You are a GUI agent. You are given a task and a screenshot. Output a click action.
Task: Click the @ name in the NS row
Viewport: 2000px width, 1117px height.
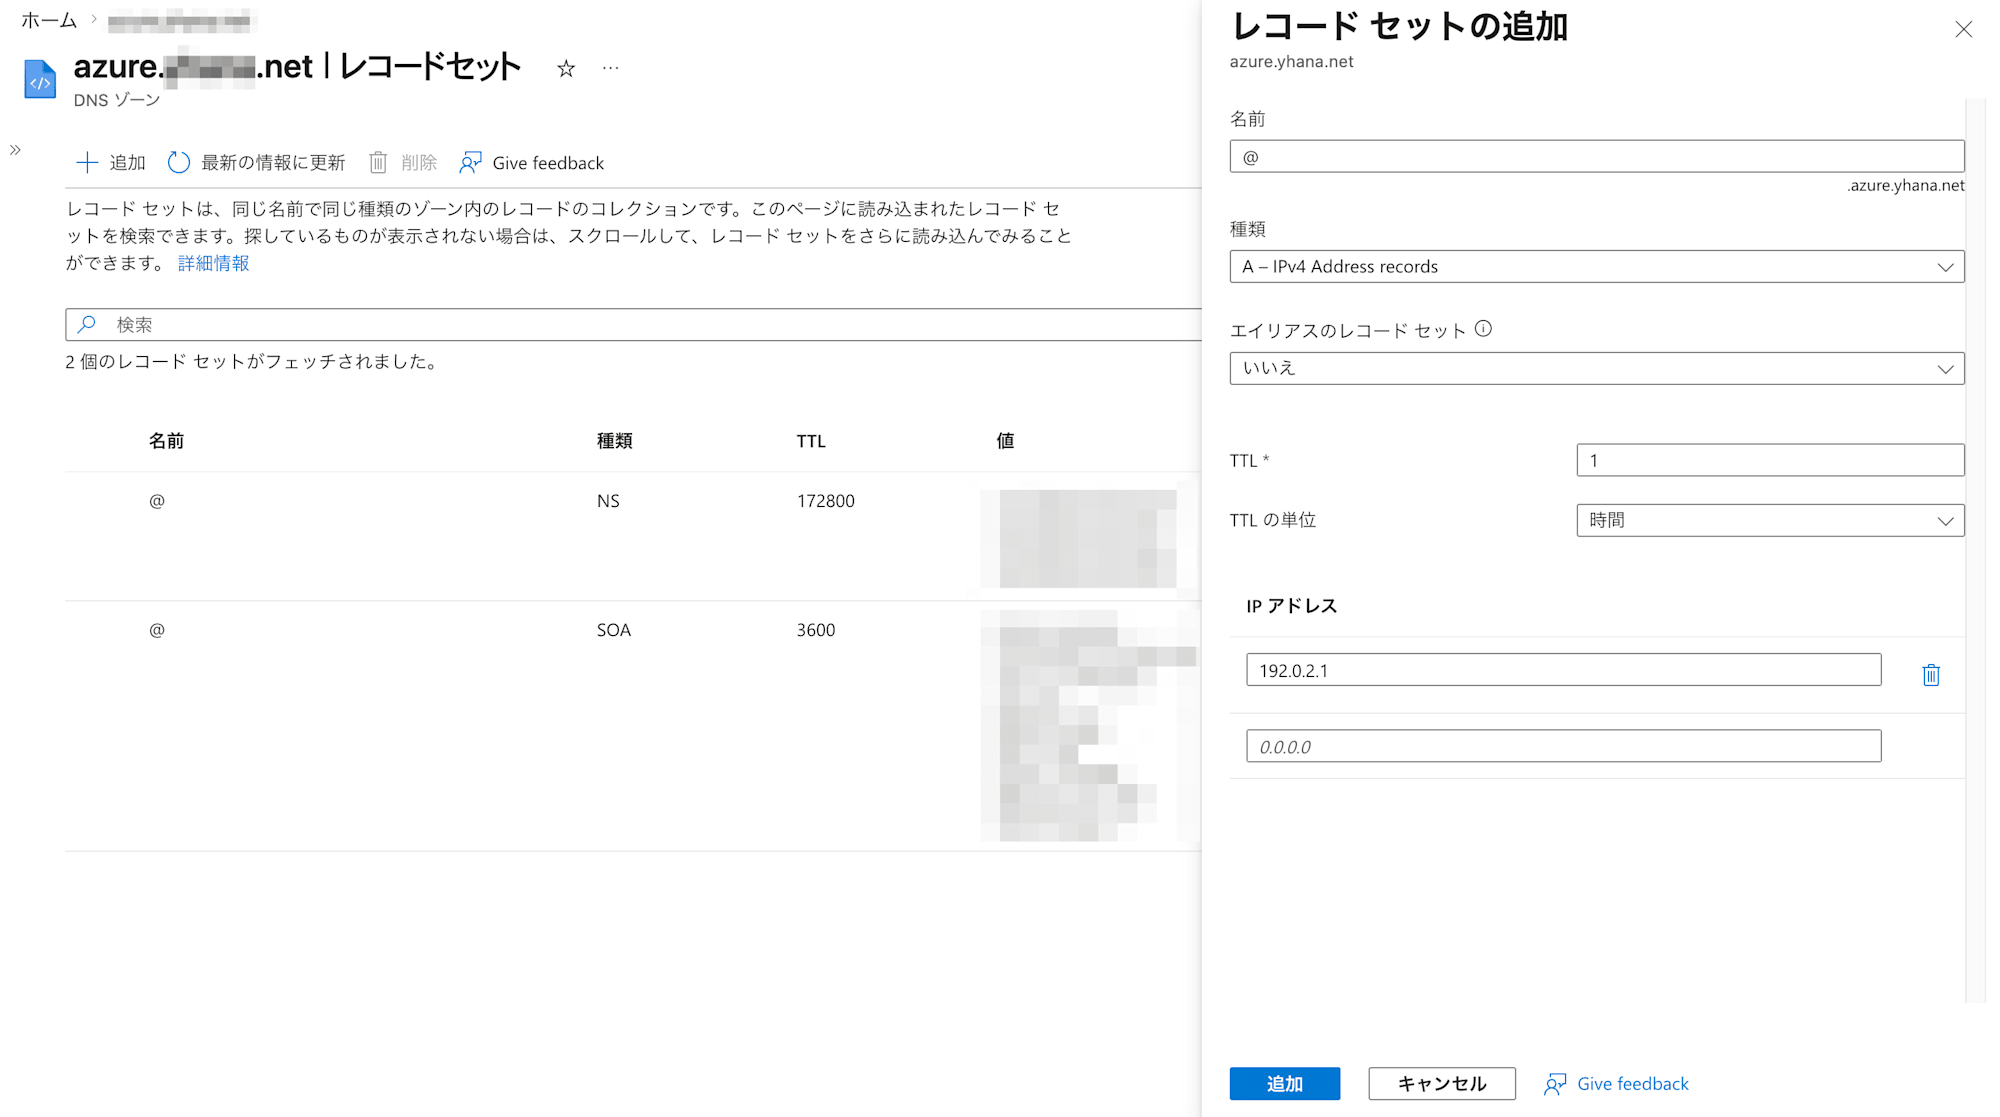point(157,501)
